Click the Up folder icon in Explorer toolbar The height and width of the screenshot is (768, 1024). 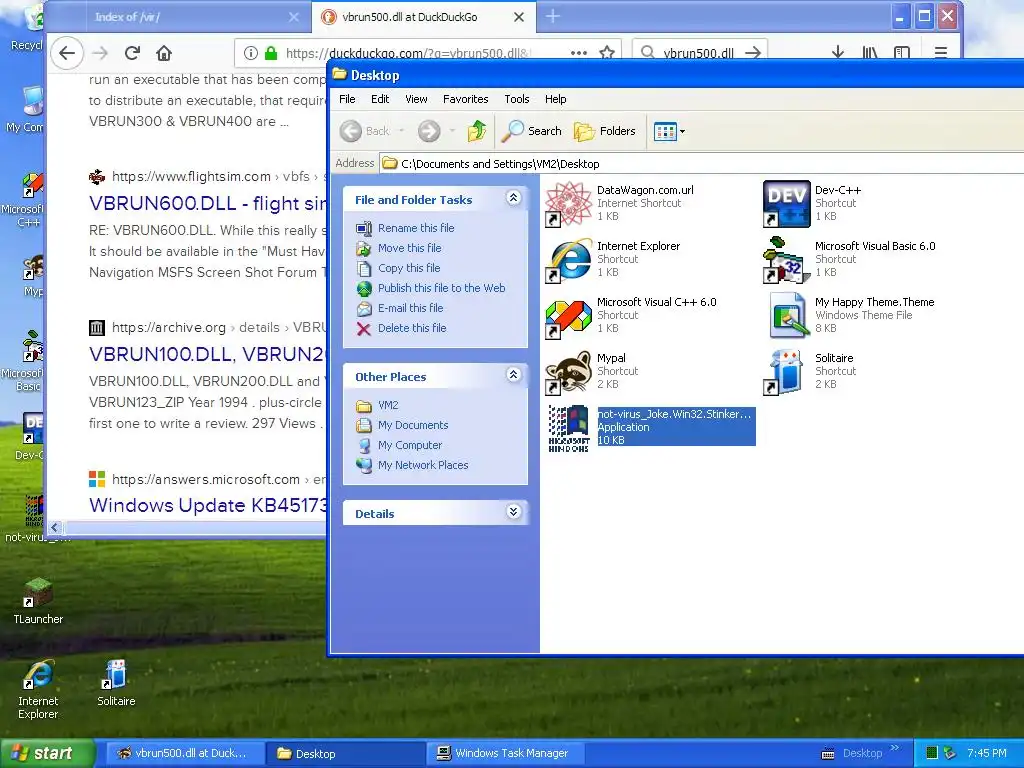(477, 131)
